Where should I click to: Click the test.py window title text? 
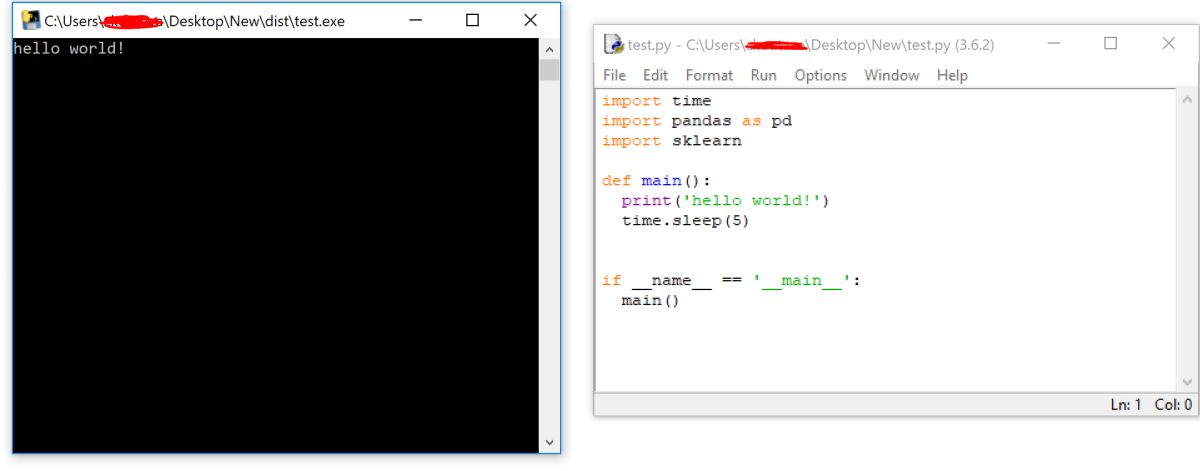pos(811,45)
